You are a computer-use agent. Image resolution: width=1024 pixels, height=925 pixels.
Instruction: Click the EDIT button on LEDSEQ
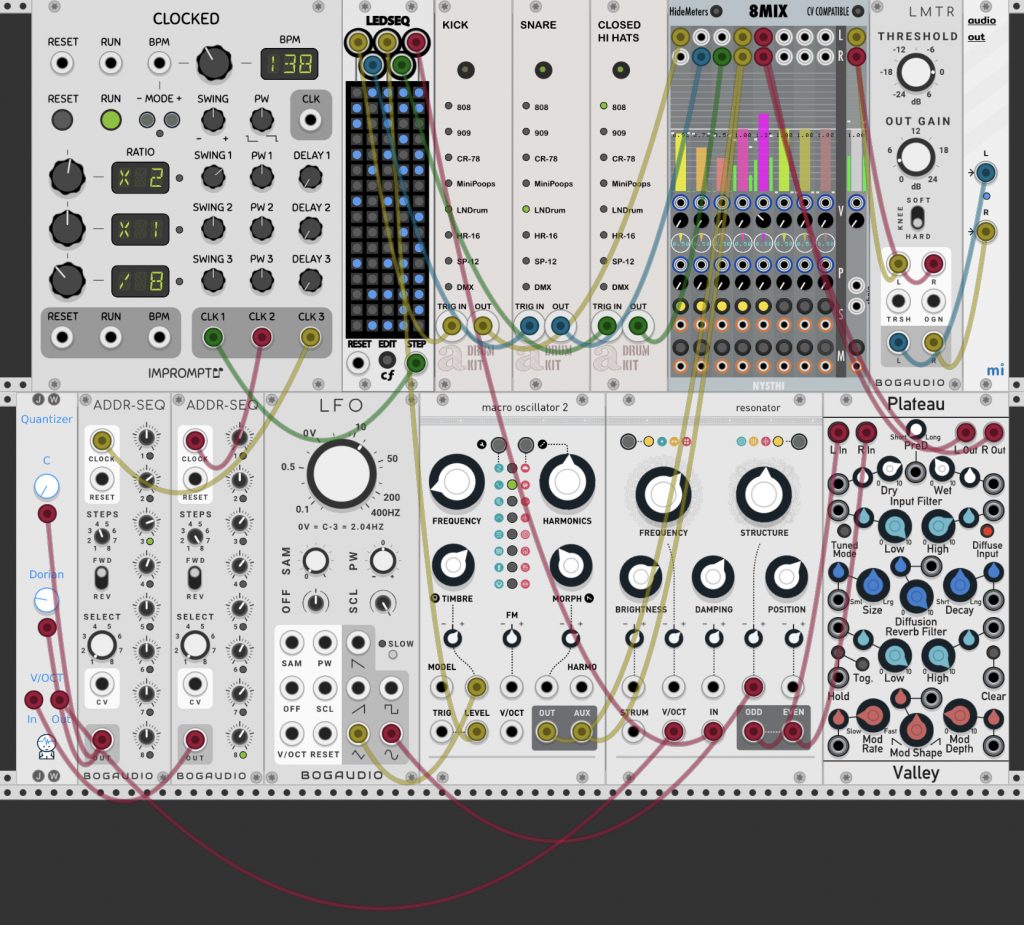pyautogui.click(x=387, y=361)
